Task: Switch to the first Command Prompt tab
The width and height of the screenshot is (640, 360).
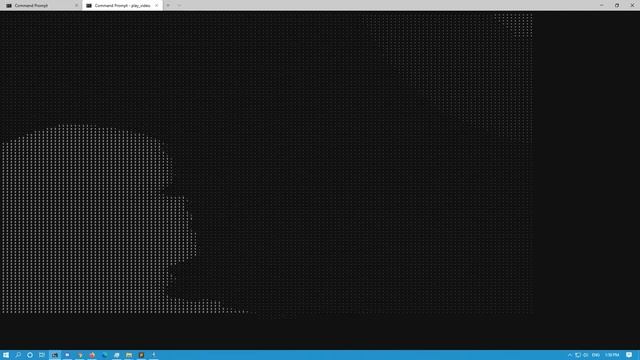Action: coord(41,5)
